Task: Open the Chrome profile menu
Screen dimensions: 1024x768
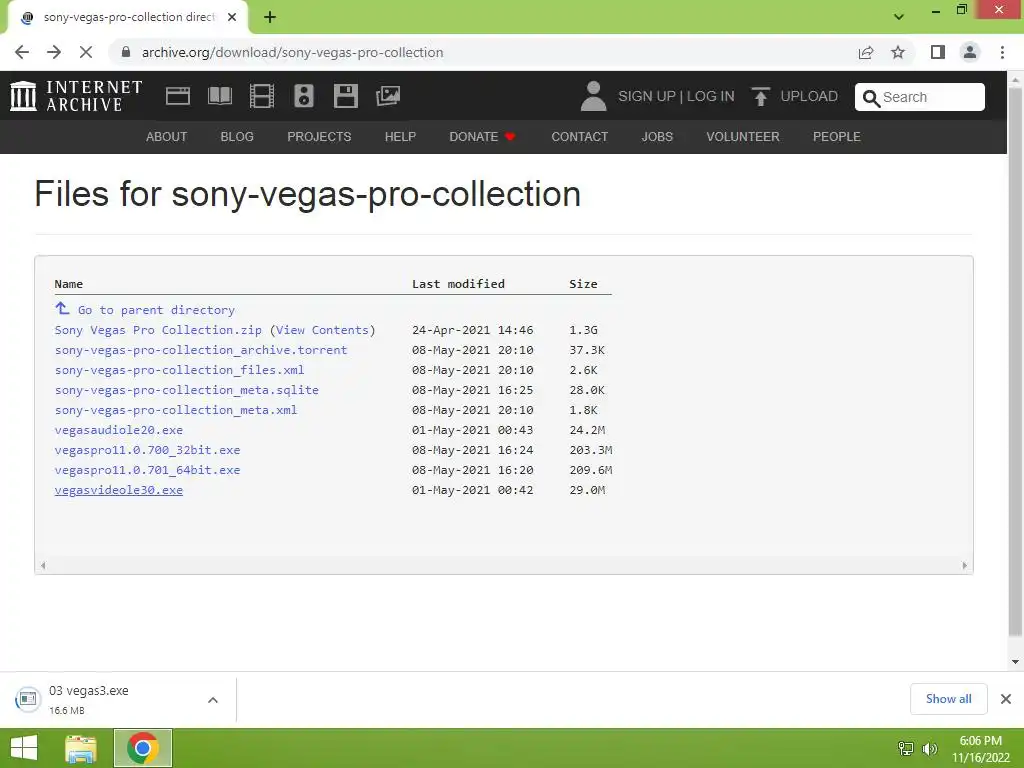Action: pos(970,52)
